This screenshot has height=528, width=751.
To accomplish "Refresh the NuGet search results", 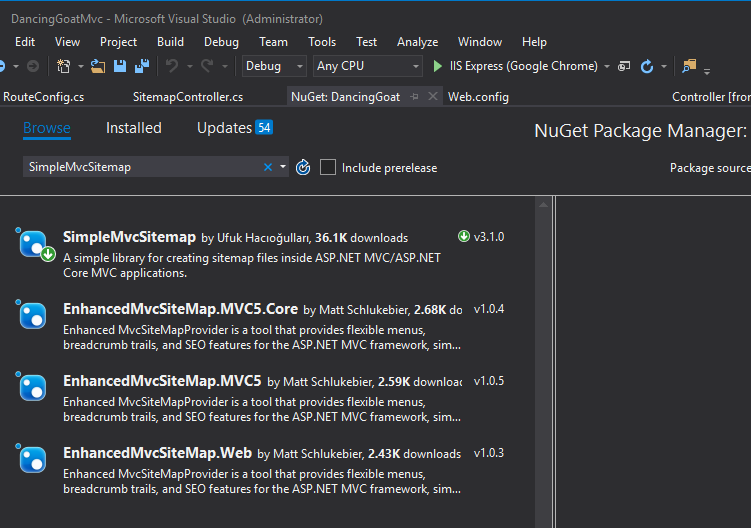I will (x=303, y=167).
